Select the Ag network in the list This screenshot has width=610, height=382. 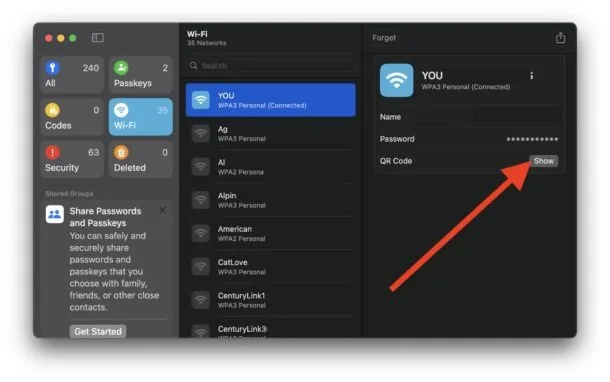click(271, 133)
